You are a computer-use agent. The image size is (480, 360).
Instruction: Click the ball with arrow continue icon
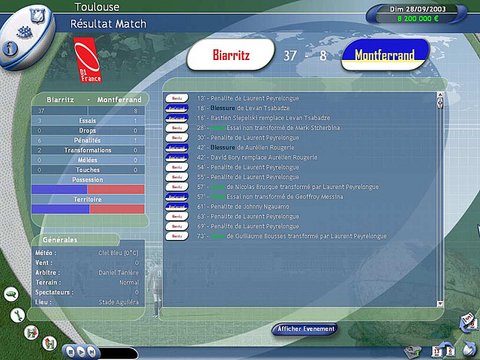[470, 349]
